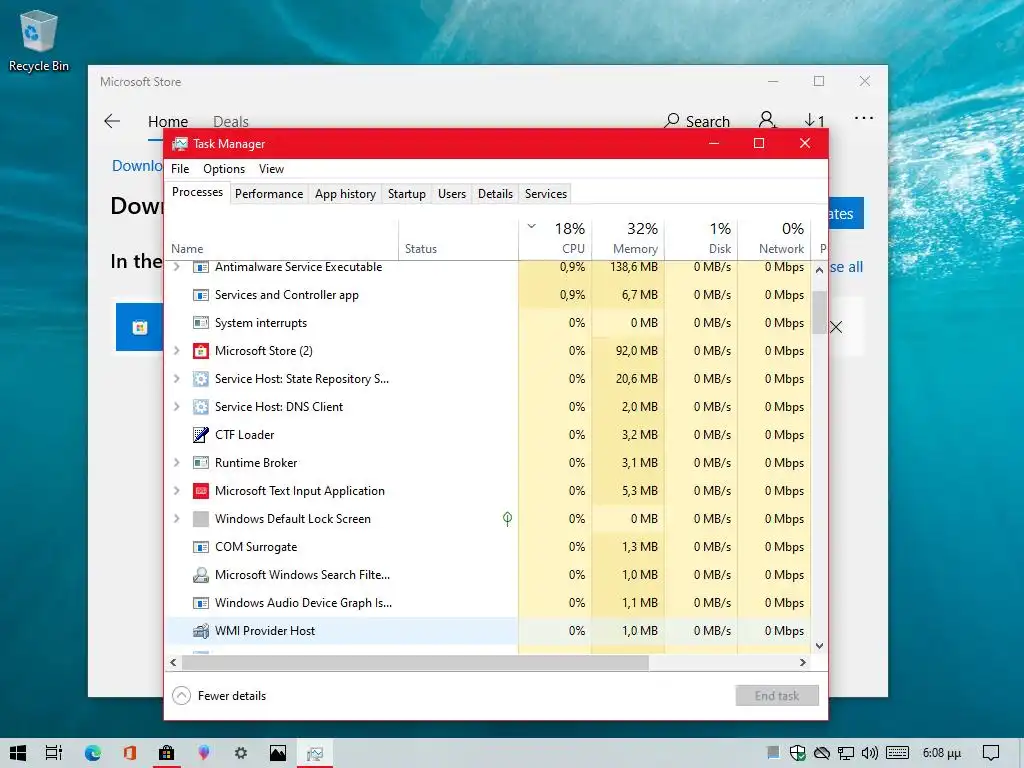Screen dimensions: 1024x768
Task: Open the Options menu
Action: point(224,169)
